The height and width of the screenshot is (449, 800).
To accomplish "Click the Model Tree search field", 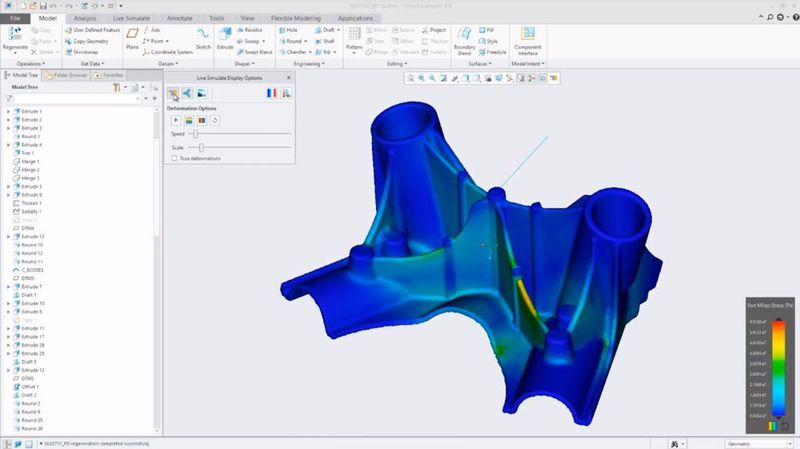I will [78, 98].
